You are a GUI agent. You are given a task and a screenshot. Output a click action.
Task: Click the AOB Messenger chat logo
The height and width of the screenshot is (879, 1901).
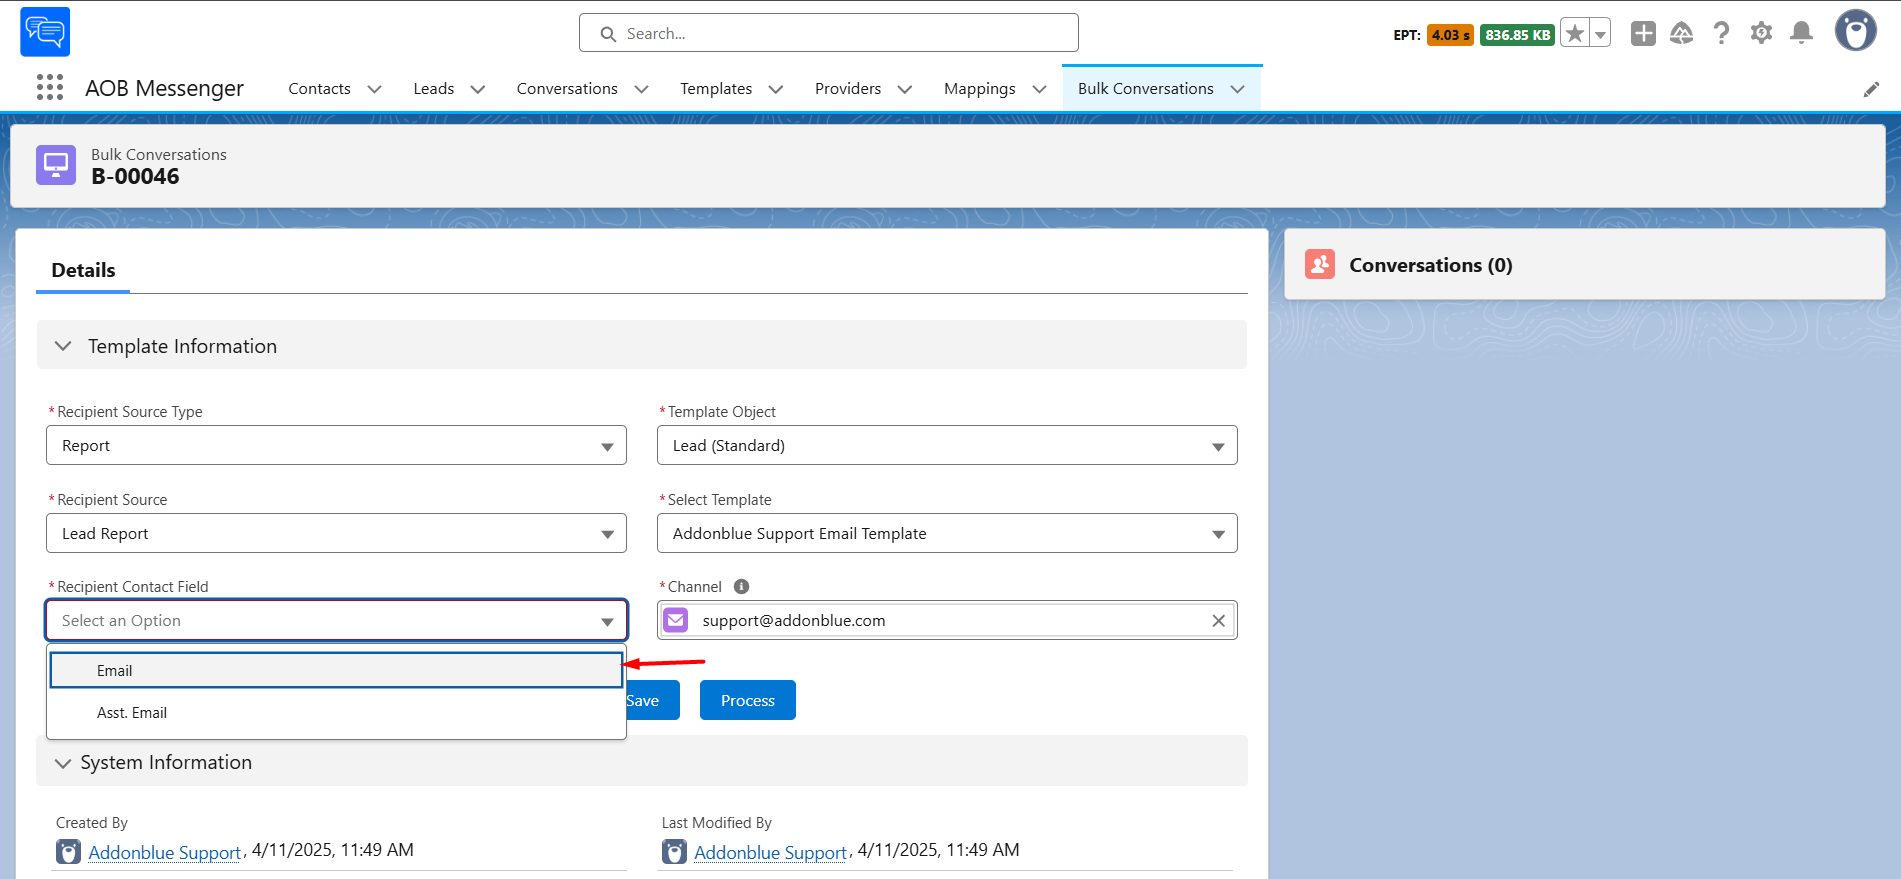click(45, 32)
